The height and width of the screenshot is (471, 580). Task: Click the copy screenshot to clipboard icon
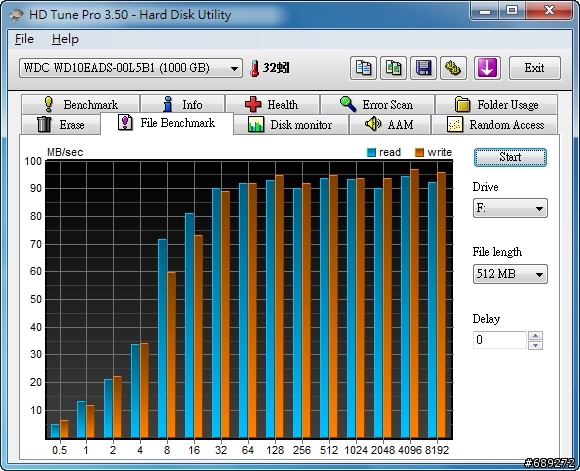click(x=393, y=68)
